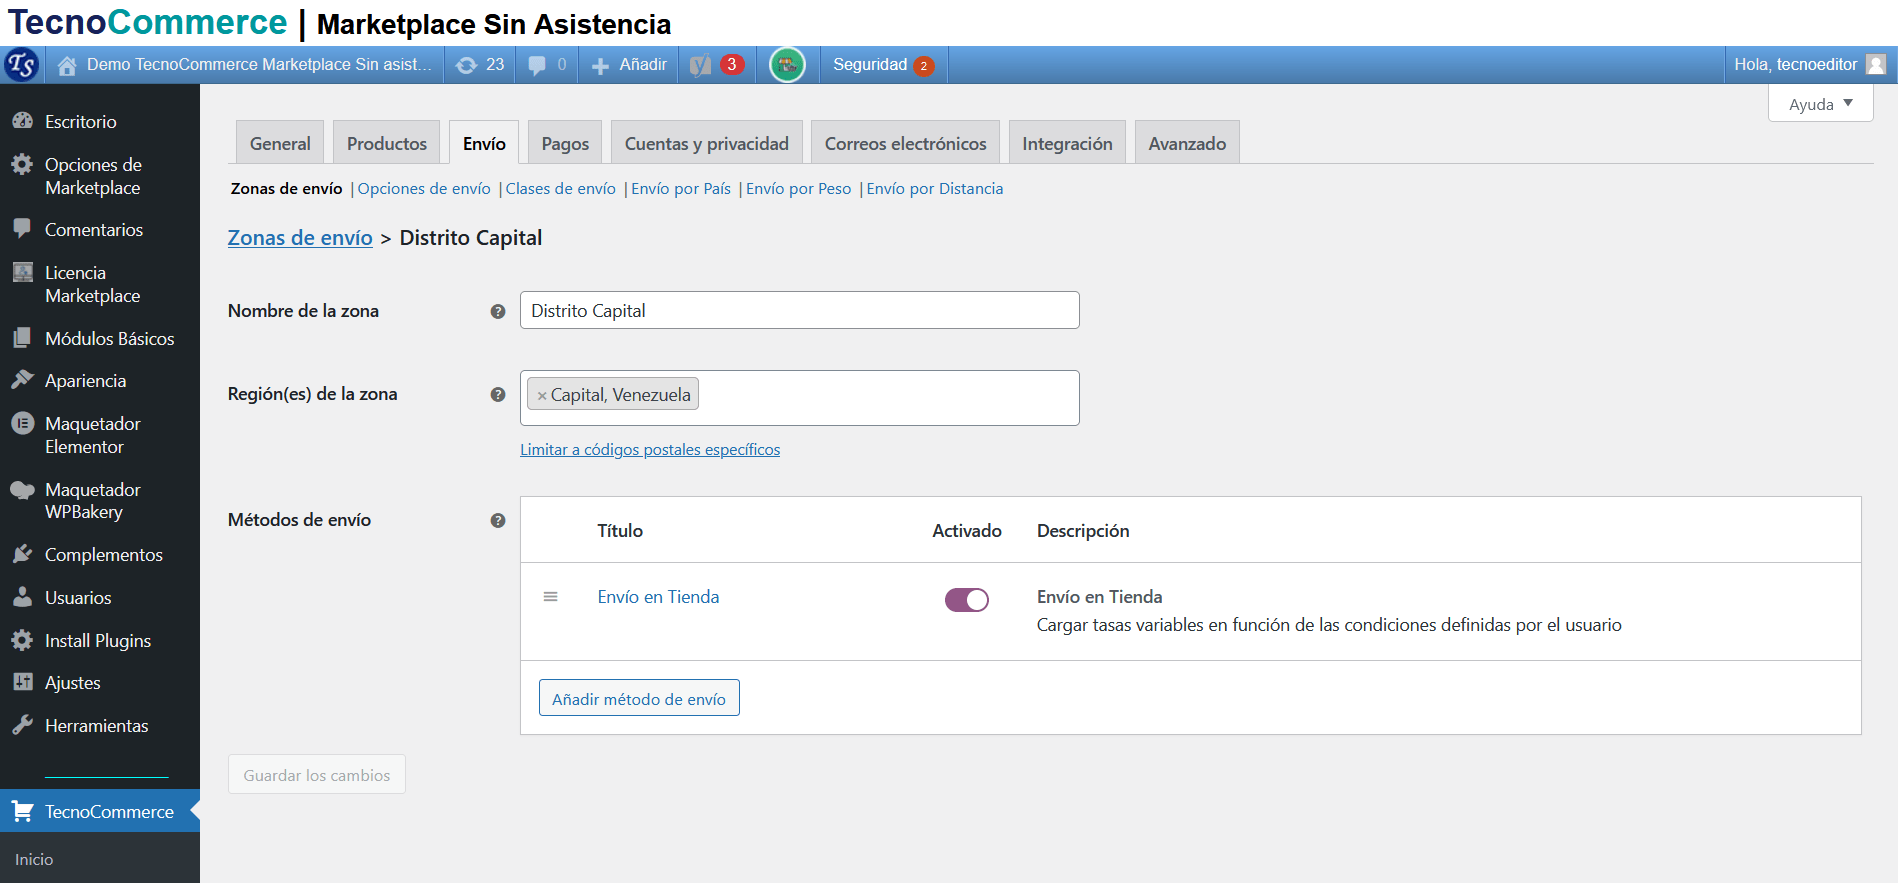Click the green circular store icon in admin bar

788,65
